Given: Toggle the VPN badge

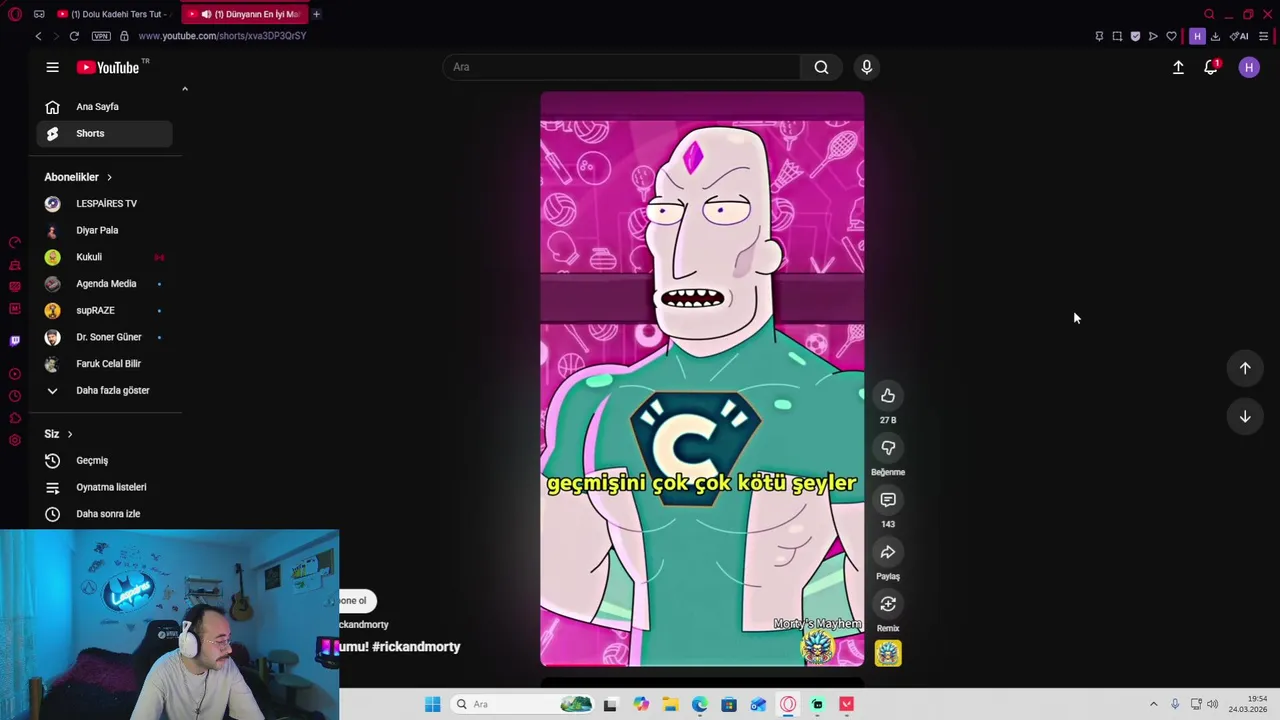Looking at the screenshot, I should (x=101, y=36).
